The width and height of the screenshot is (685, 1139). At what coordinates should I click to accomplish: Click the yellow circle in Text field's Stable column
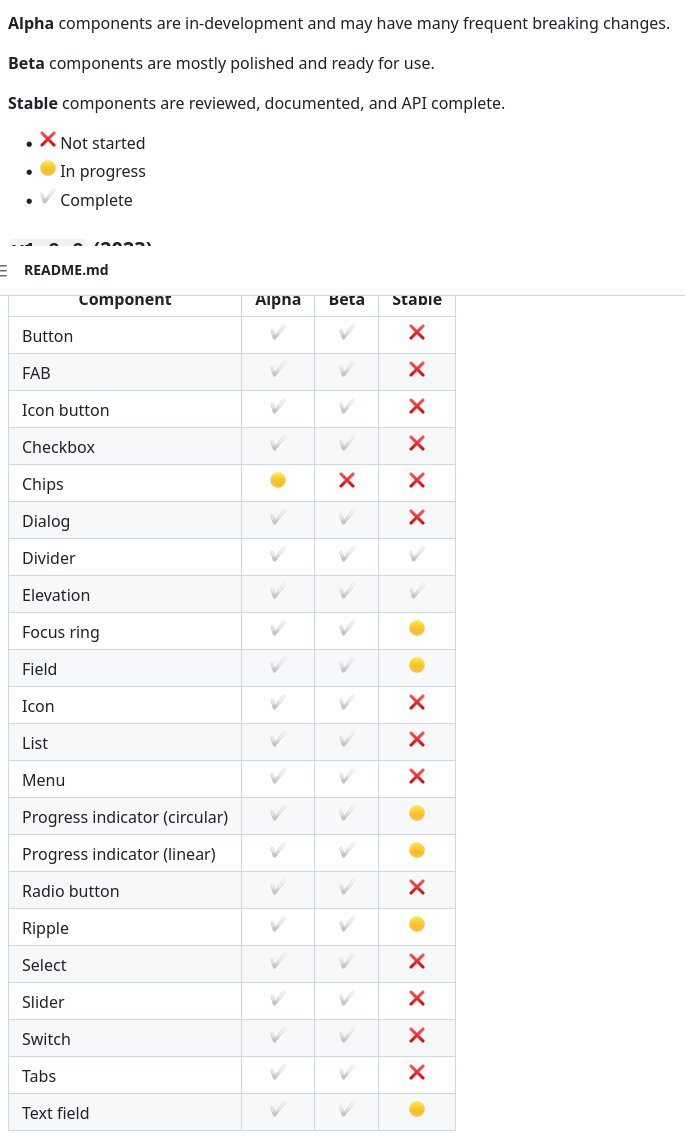coord(417,1109)
